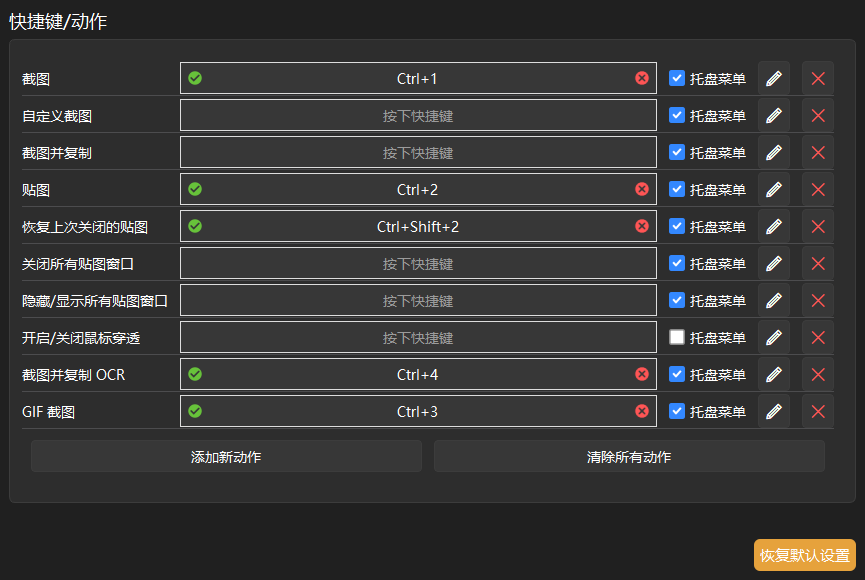
Task: Focus the 自定义截图 shortcut input field
Action: click(418, 115)
